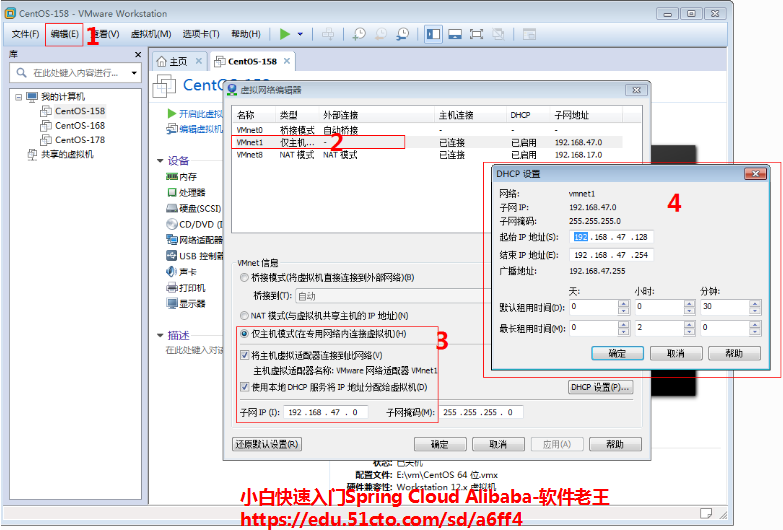
Task: Select the VMnet8 NAT row in the network list
Action: pyautogui.click(x=428, y=155)
